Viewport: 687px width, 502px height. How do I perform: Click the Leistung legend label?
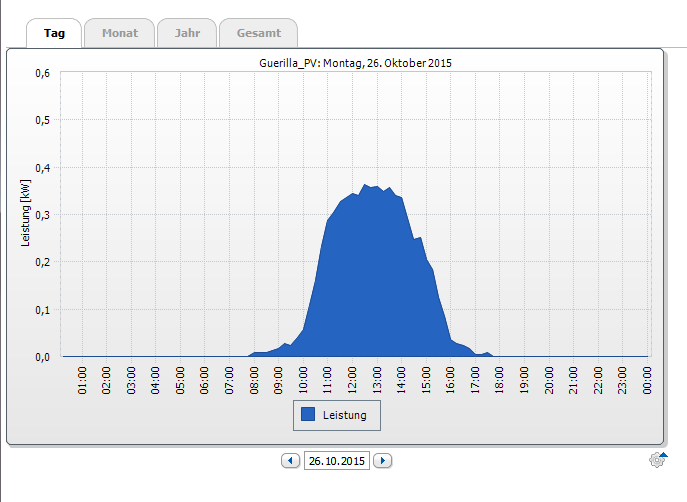tap(345, 414)
